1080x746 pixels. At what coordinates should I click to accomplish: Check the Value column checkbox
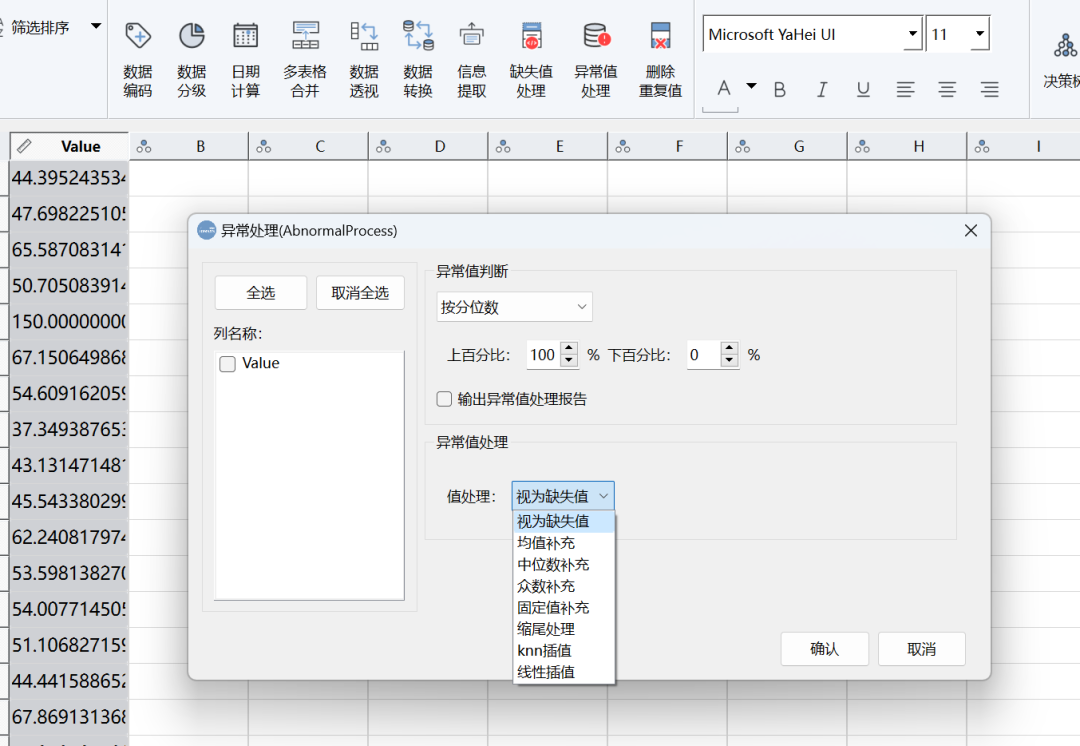228,364
